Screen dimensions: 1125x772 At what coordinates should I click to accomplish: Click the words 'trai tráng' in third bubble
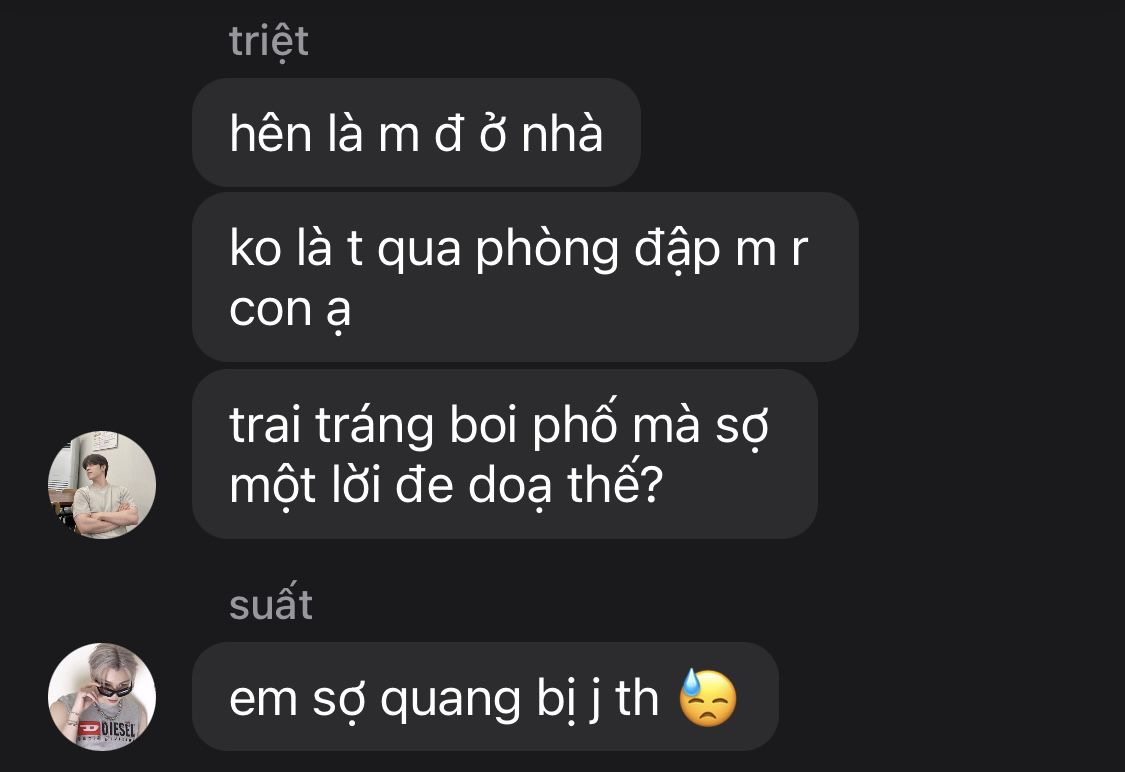pyautogui.click(x=331, y=426)
